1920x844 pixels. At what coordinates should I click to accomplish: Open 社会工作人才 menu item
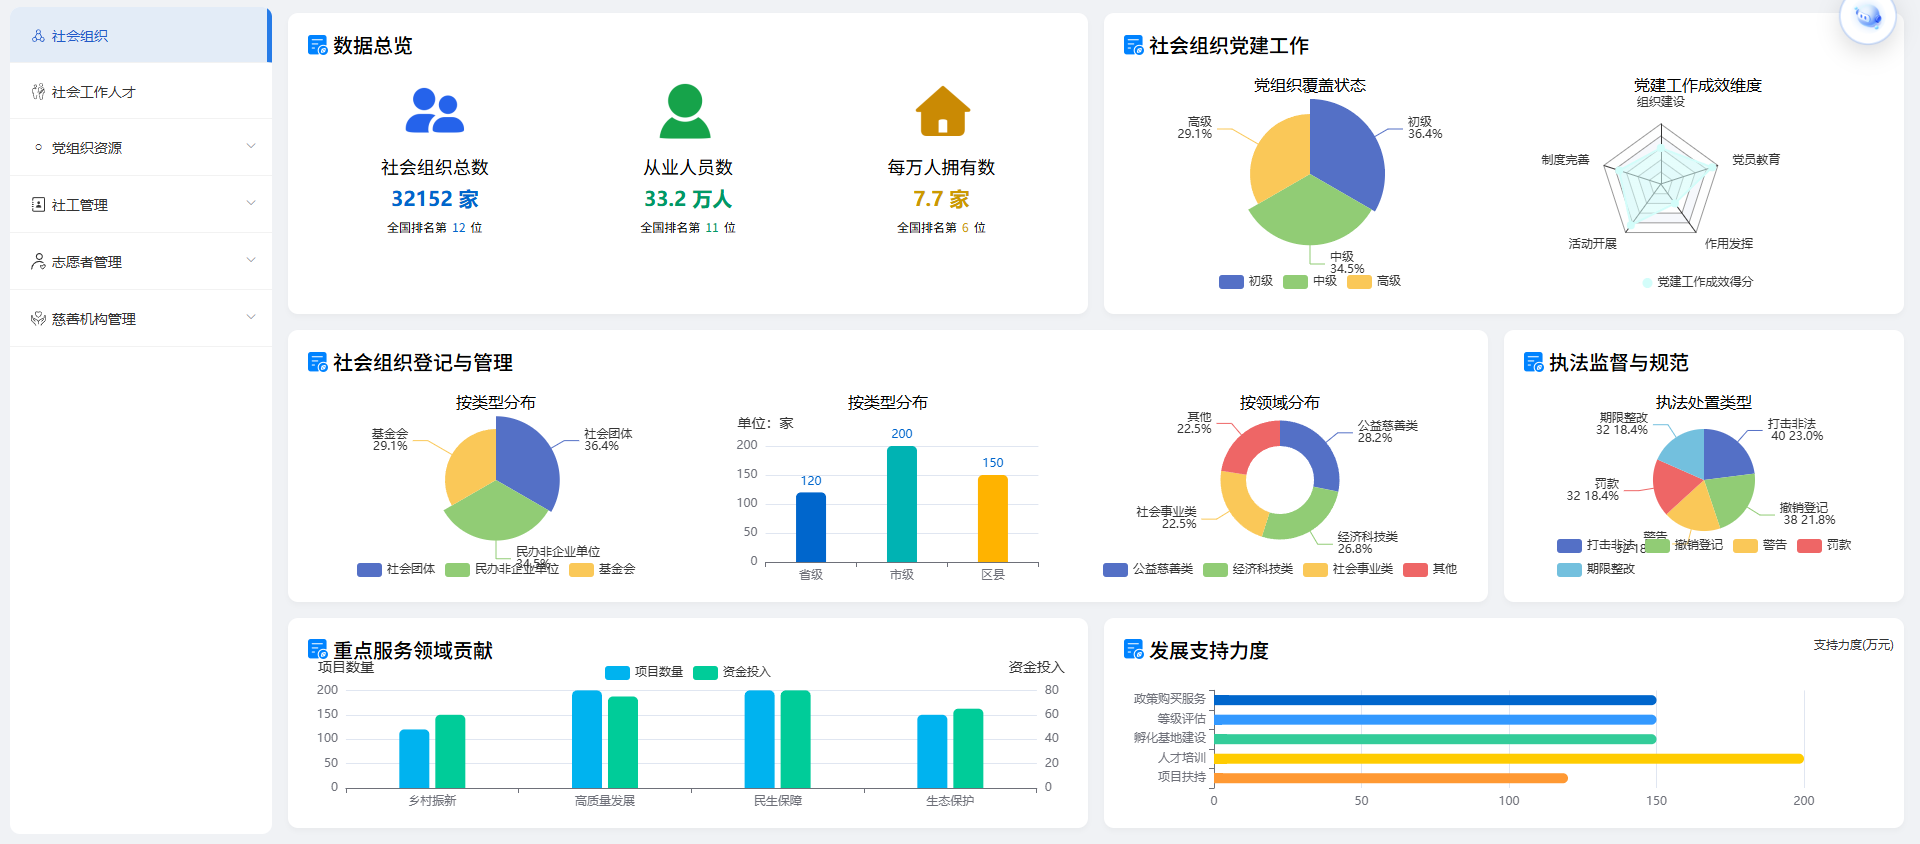point(93,92)
